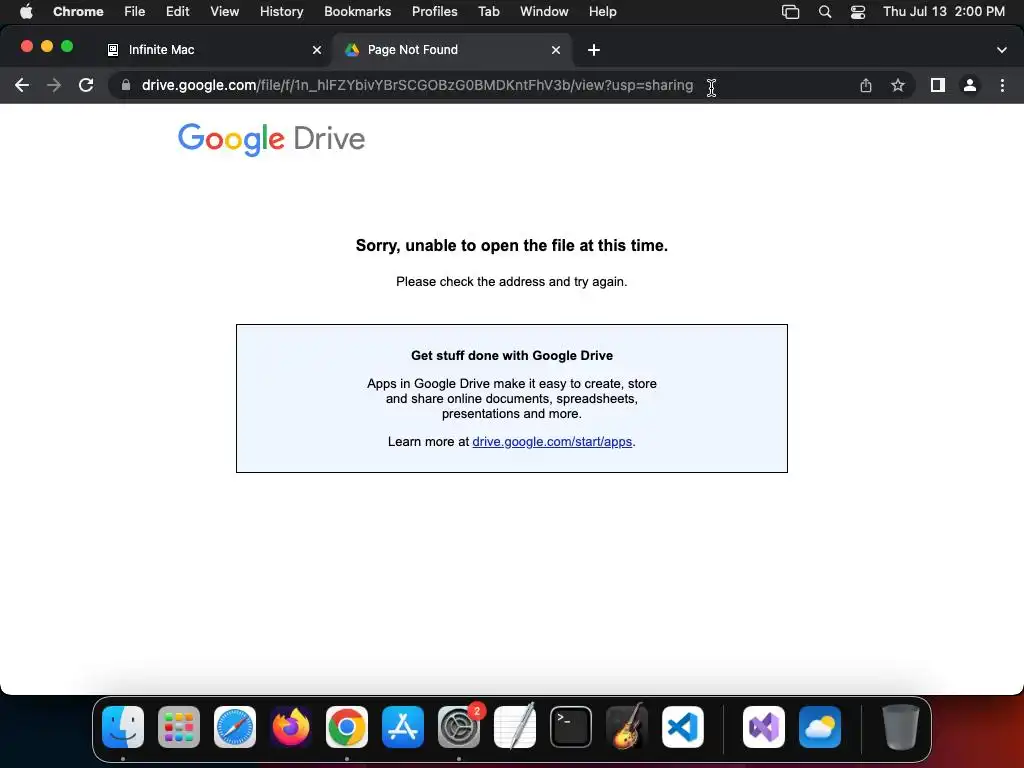Image resolution: width=1024 pixels, height=768 pixels.
Task: Click the Chrome icon in the Dock
Action: tap(347, 727)
